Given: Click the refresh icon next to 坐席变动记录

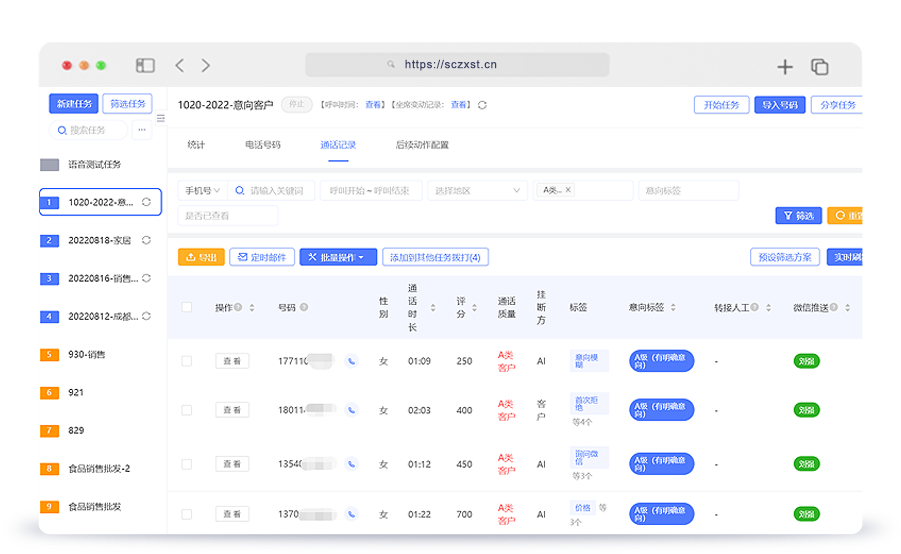Looking at the screenshot, I should pyautogui.click(x=483, y=105).
